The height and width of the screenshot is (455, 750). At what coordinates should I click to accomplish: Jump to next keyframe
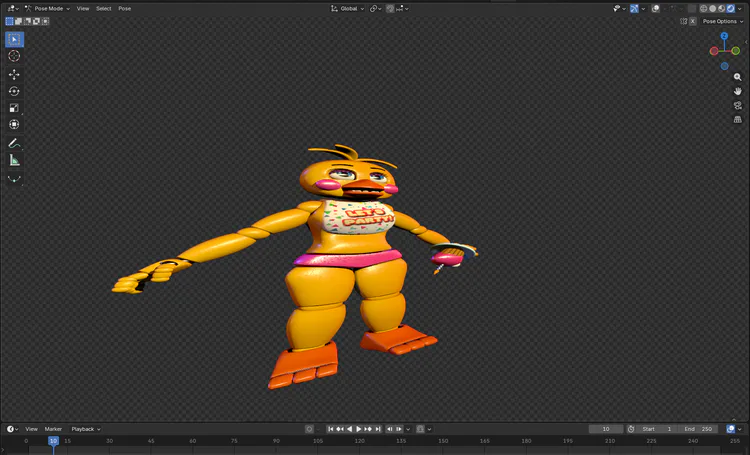coord(368,429)
